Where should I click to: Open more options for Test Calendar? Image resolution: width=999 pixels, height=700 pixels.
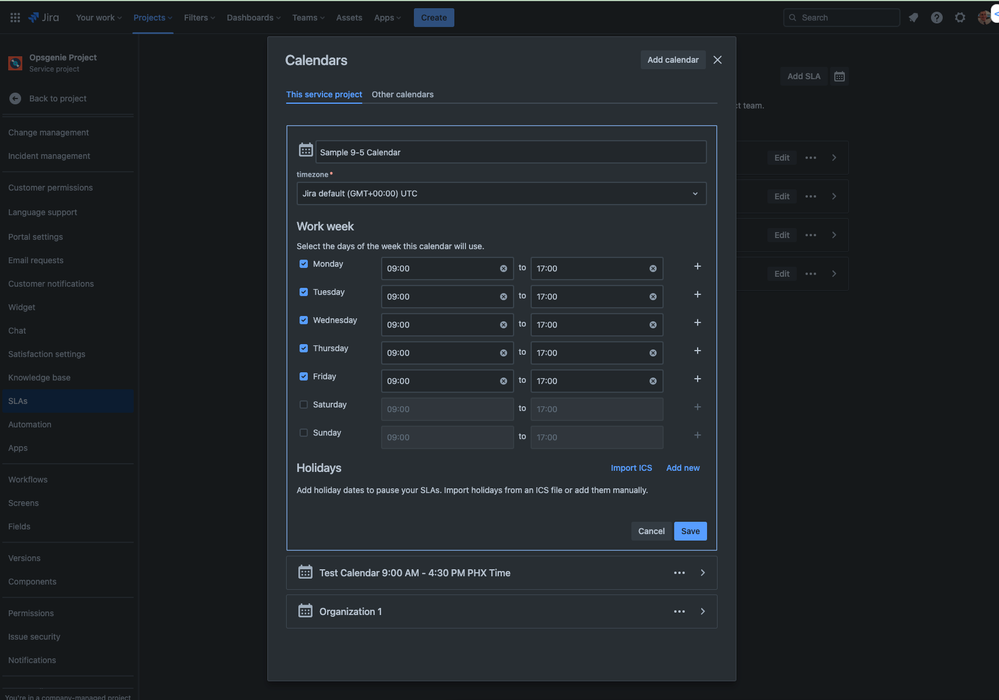pyautogui.click(x=680, y=573)
